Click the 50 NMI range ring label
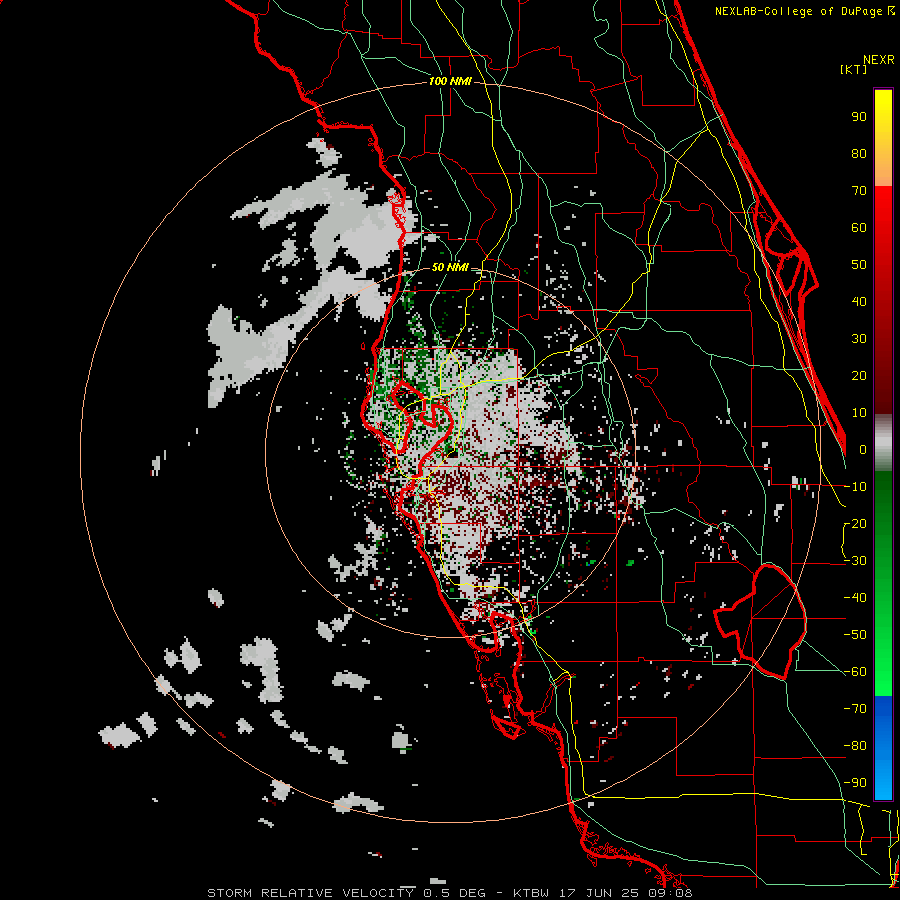This screenshot has height=900, width=900. pos(450,267)
